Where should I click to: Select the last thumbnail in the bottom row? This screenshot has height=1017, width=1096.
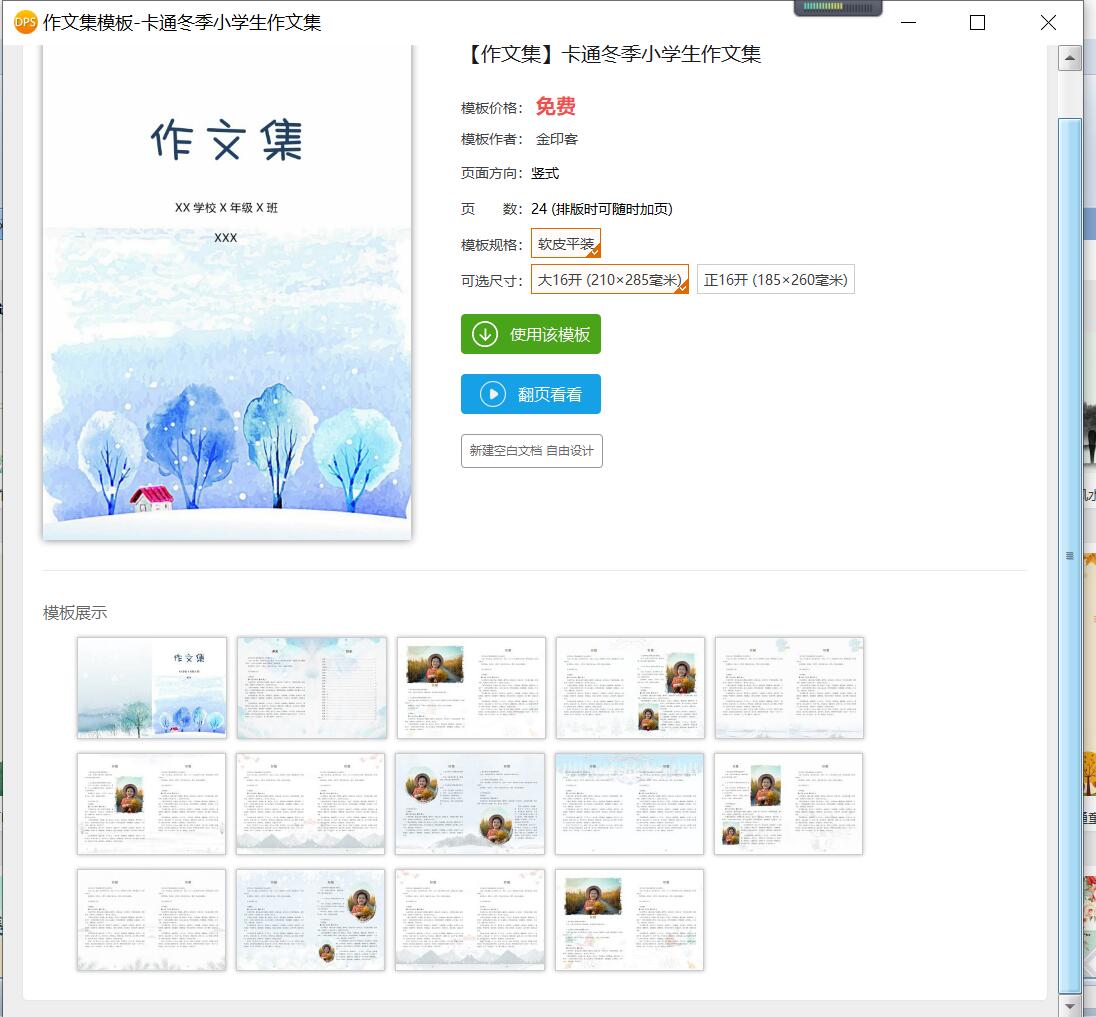click(629, 920)
